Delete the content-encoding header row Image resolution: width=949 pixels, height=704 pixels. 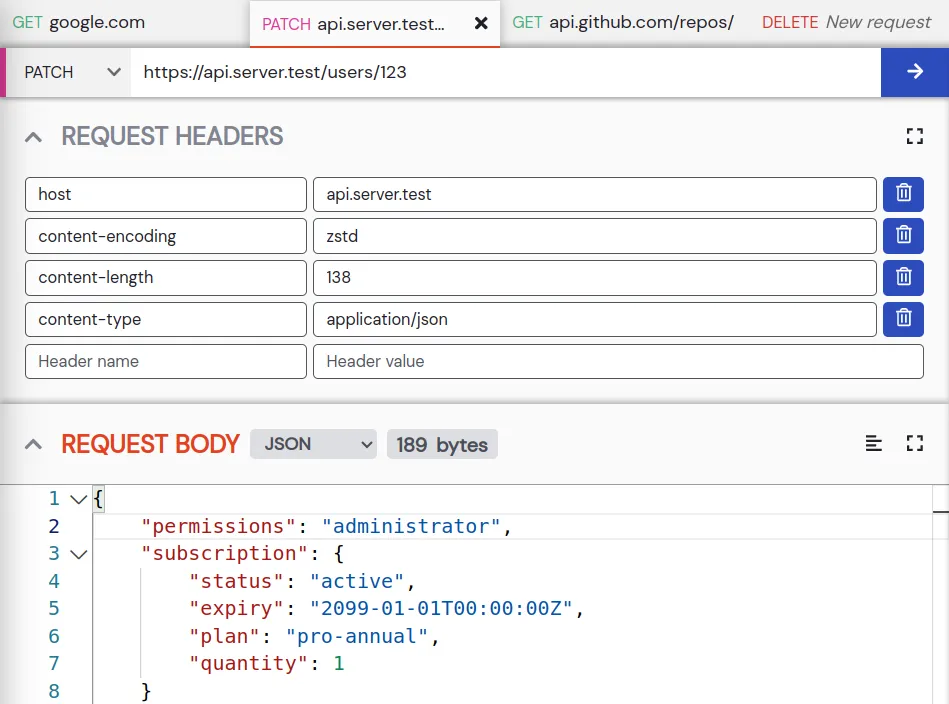903,236
